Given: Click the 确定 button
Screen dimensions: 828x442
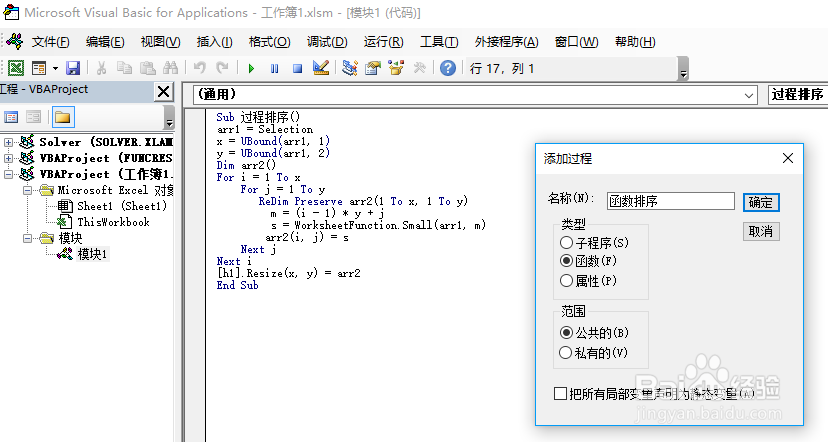Looking at the screenshot, I should [x=761, y=202].
